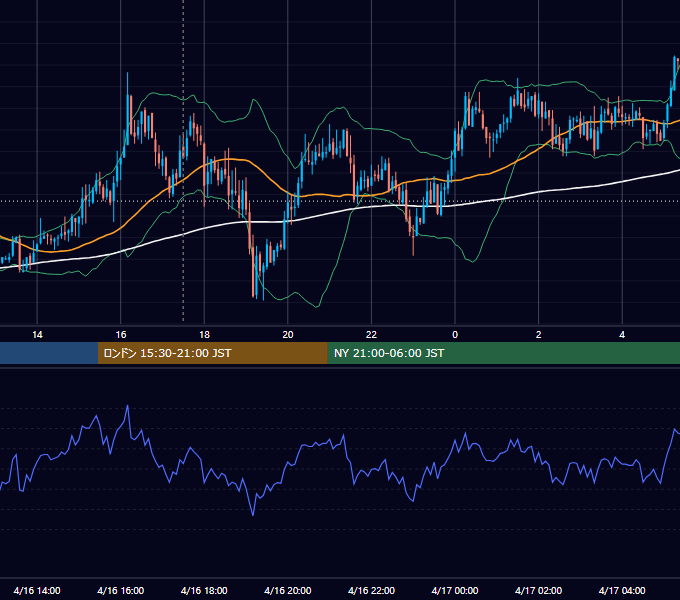The image size is (680, 600).
Task: Select the NY 21:00-06:00 JST session bar
Action: pos(503,353)
